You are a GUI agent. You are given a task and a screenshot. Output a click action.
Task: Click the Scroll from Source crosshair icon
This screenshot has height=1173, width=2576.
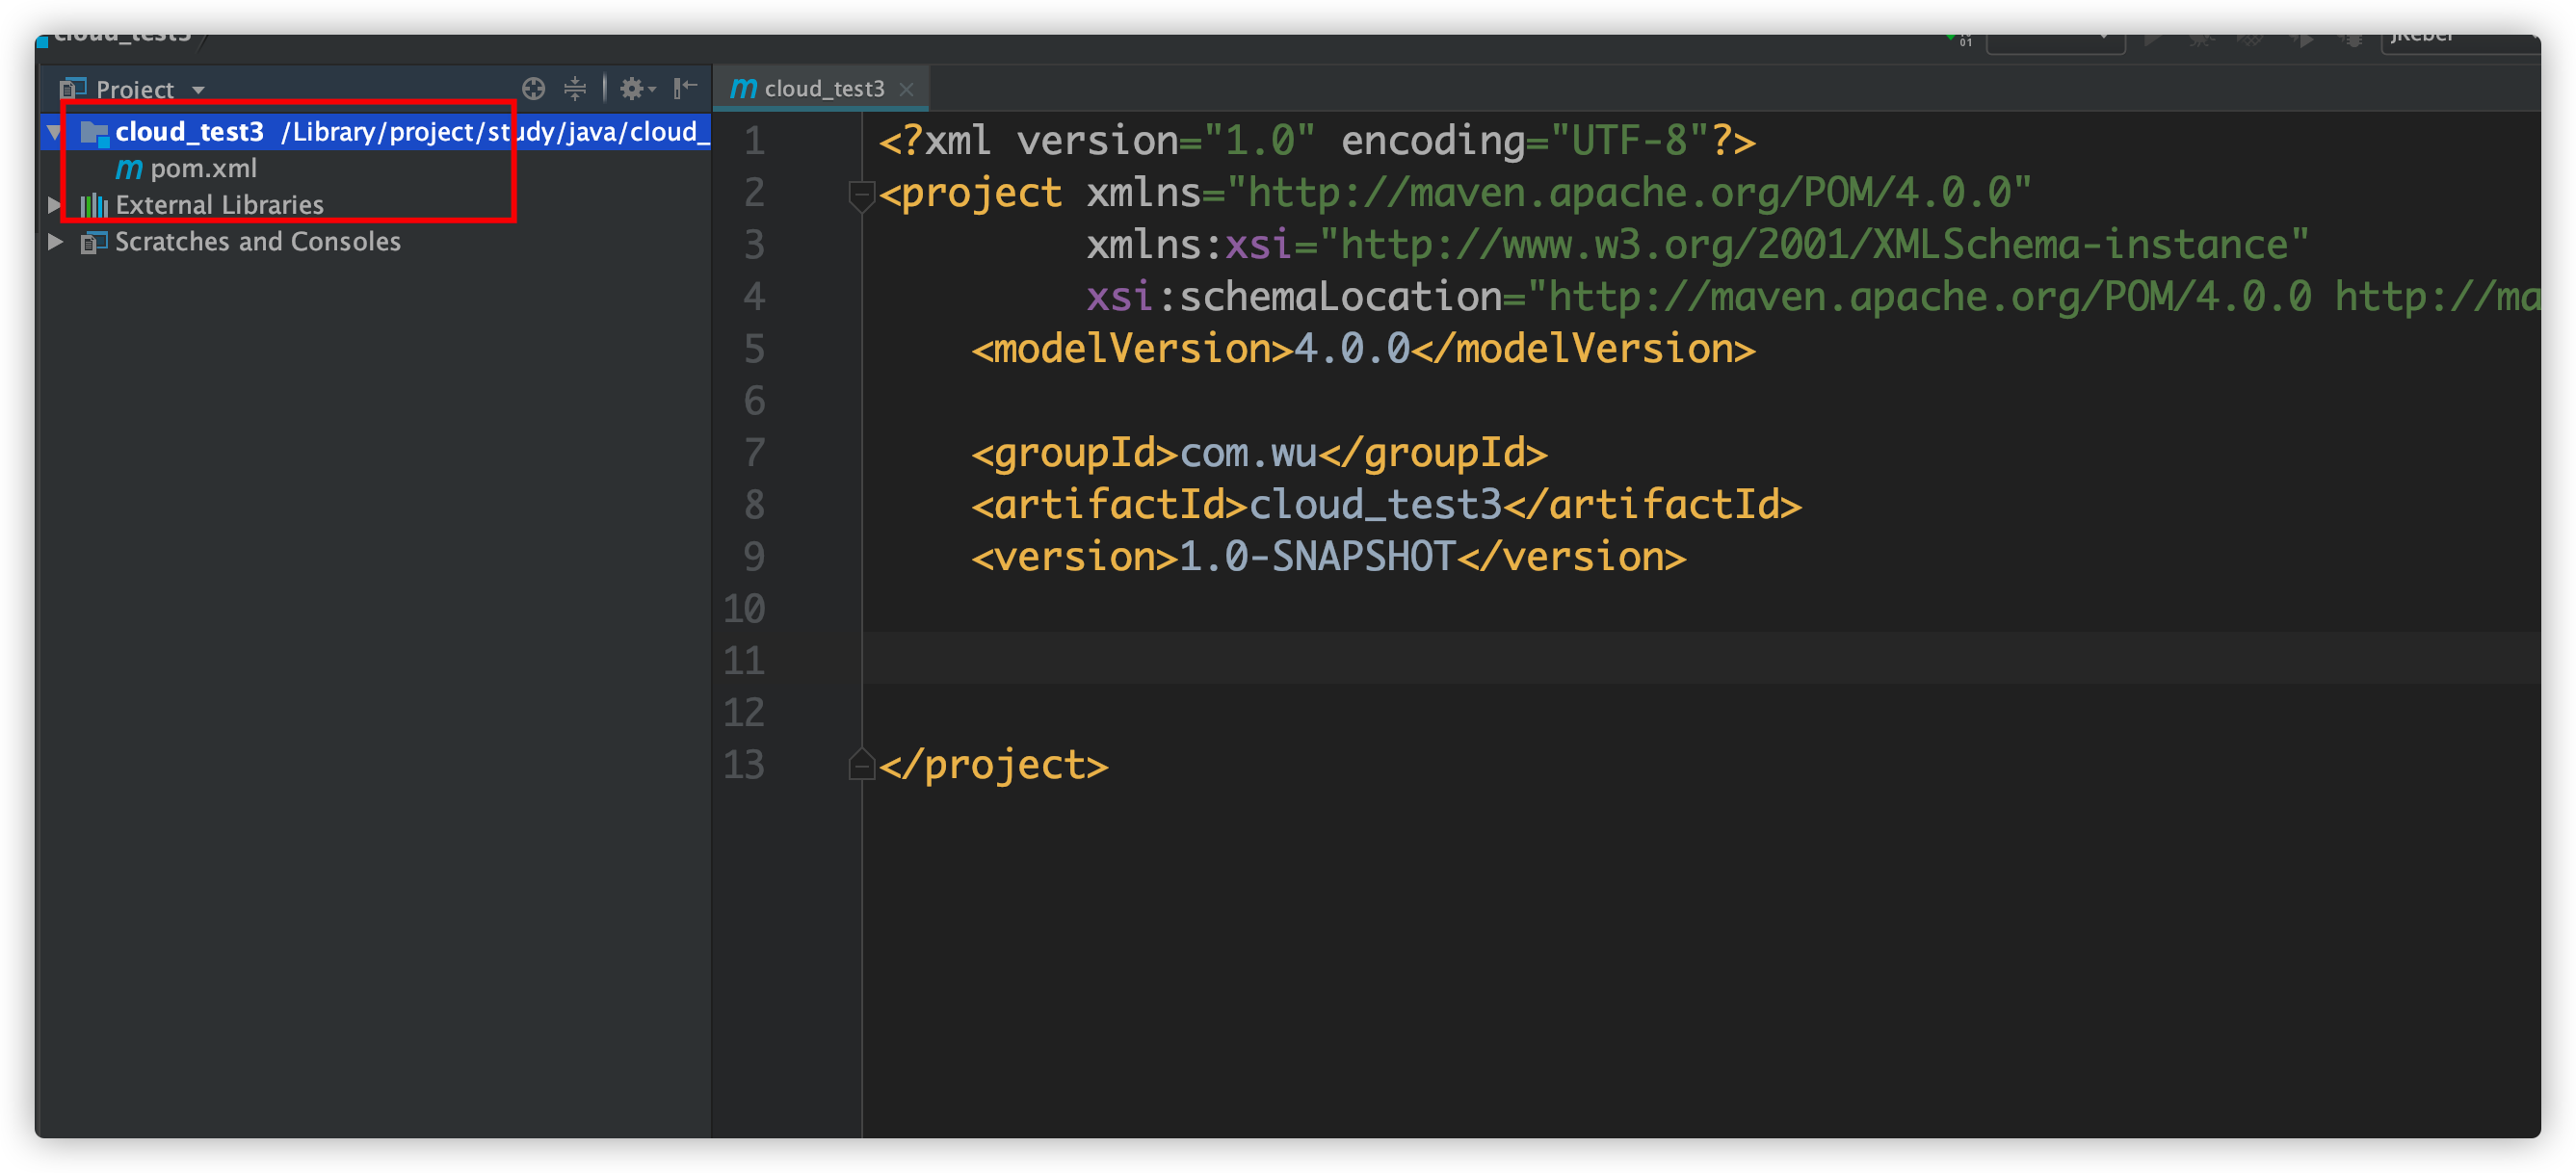pos(534,89)
